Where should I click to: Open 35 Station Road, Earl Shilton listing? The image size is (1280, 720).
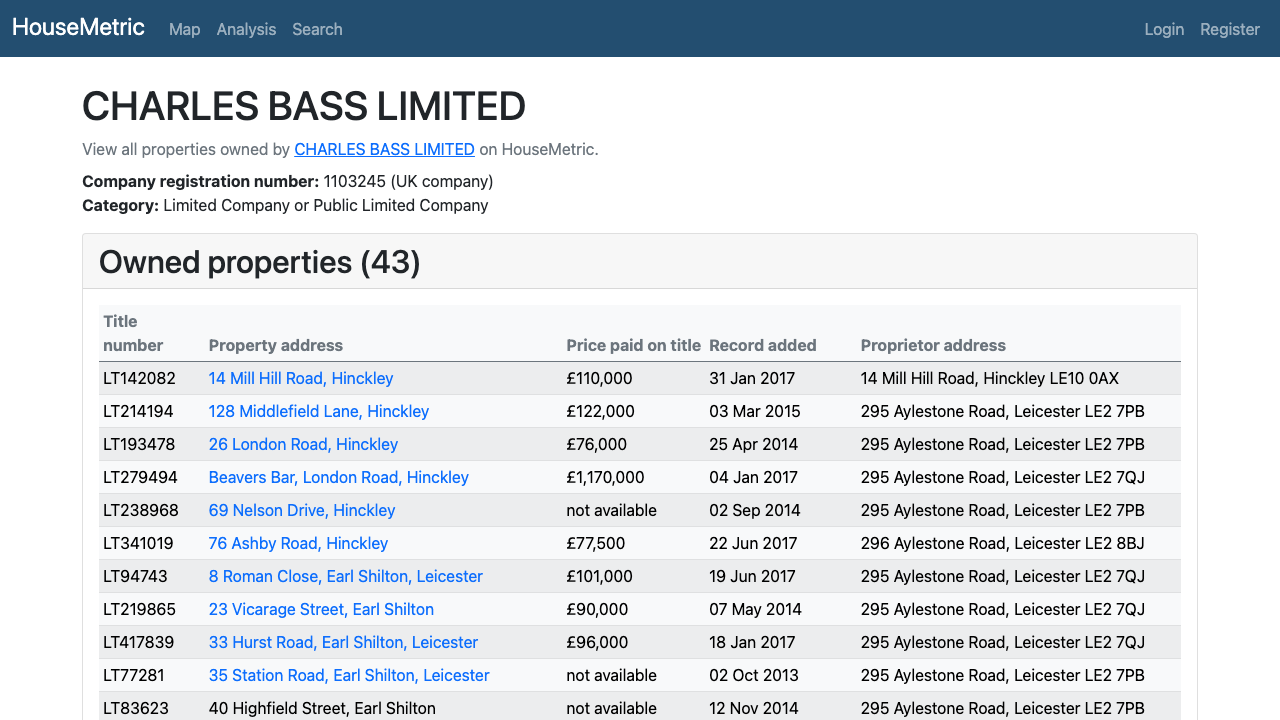349,675
